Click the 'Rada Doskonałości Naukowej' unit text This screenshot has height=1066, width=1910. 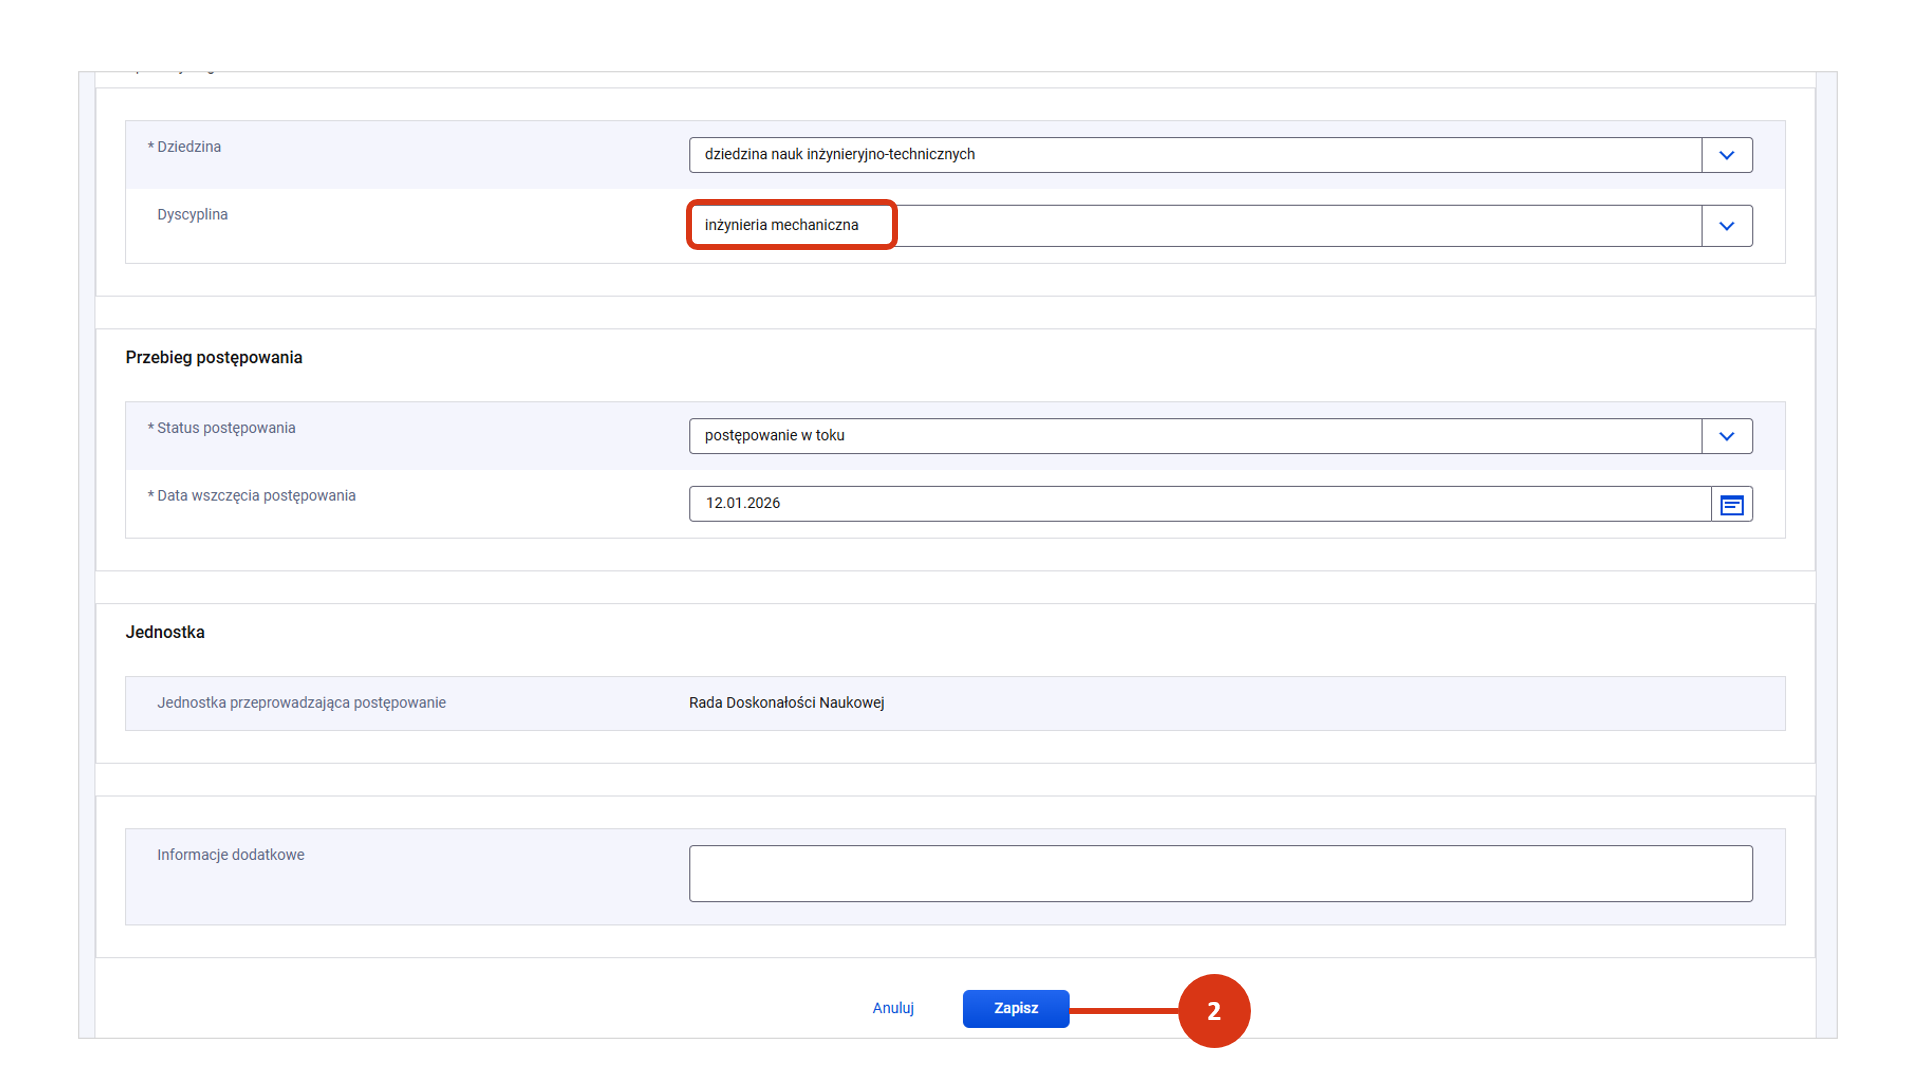pyautogui.click(x=786, y=703)
